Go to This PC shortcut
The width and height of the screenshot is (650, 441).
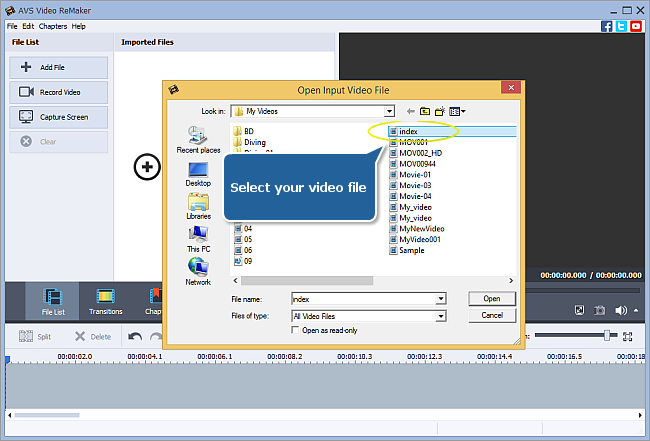coord(198,239)
